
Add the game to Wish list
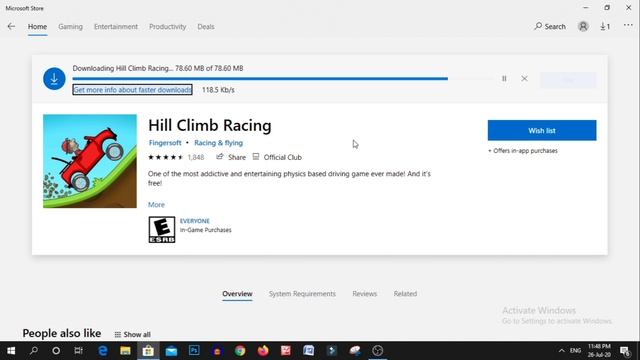(542, 130)
